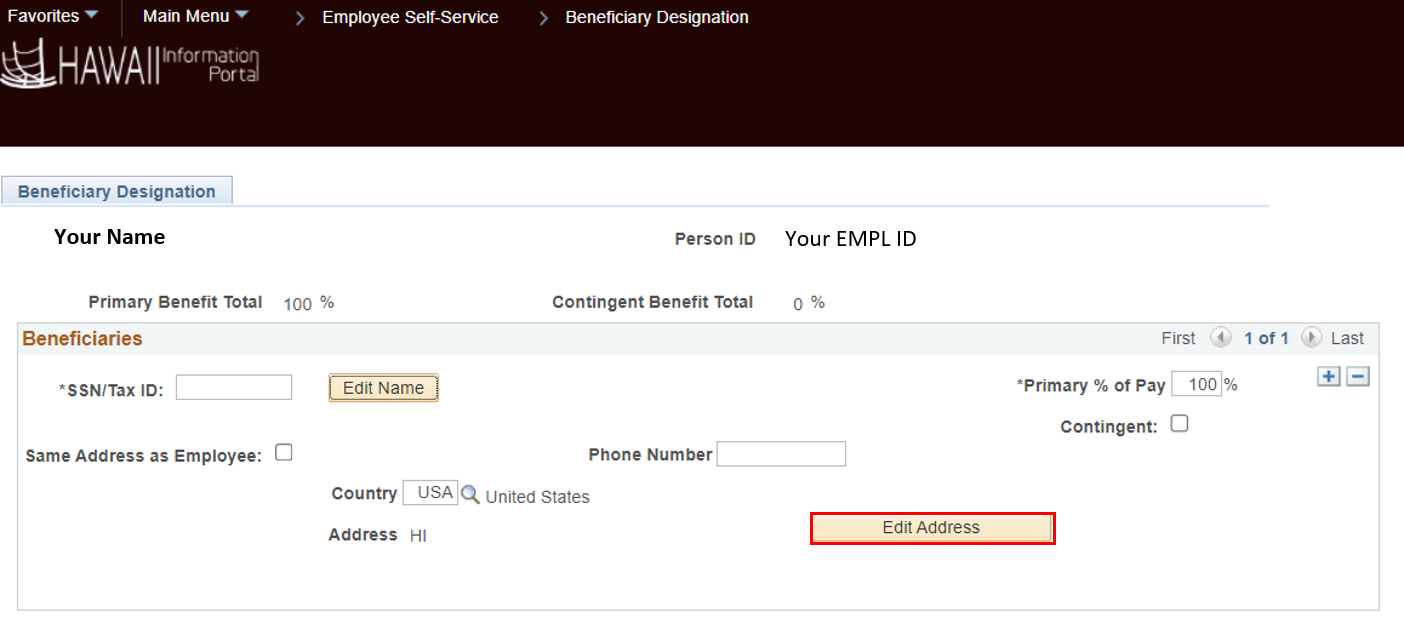The height and width of the screenshot is (622, 1404).
Task: Click the Edit Address button
Action: [x=932, y=528]
